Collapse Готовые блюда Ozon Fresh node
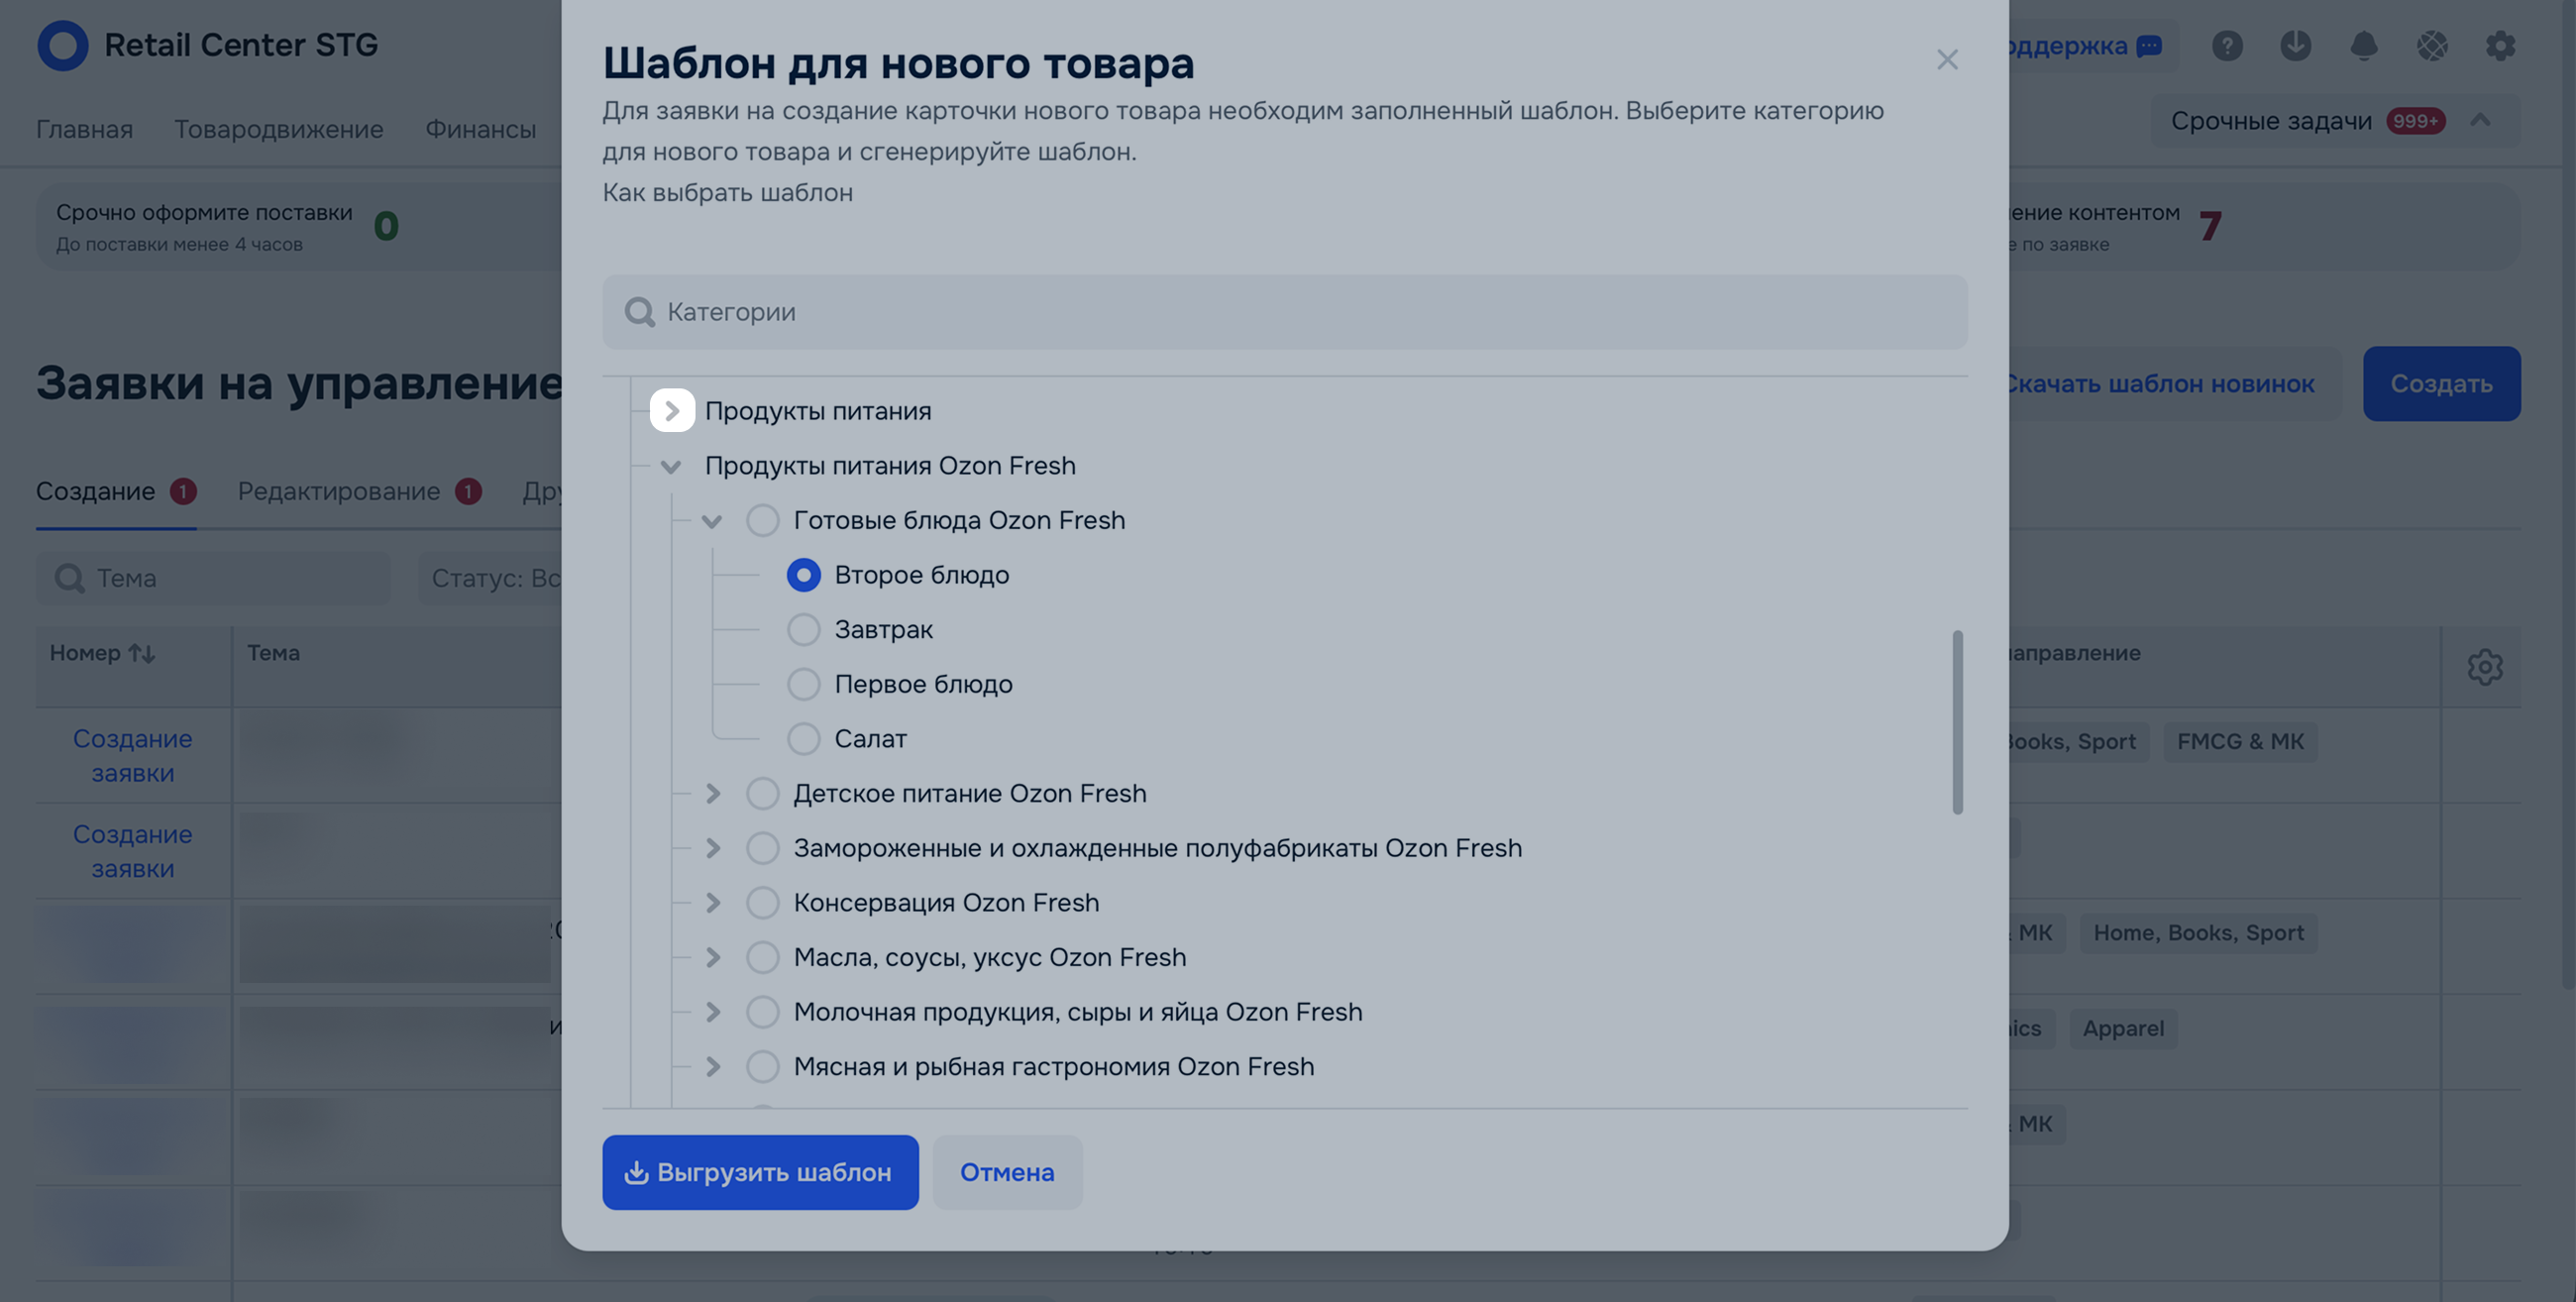Image resolution: width=2576 pixels, height=1302 pixels. coord(712,521)
